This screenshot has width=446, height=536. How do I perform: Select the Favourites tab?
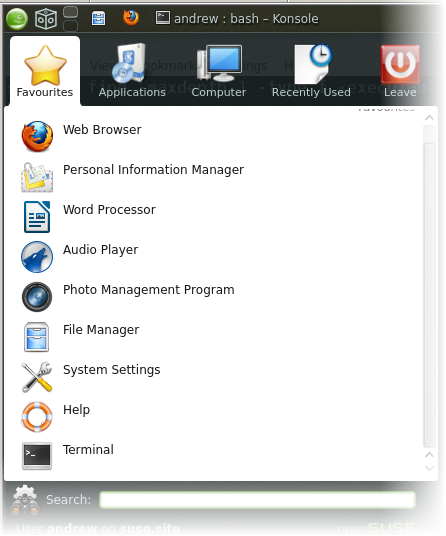pyautogui.click(x=45, y=71)
